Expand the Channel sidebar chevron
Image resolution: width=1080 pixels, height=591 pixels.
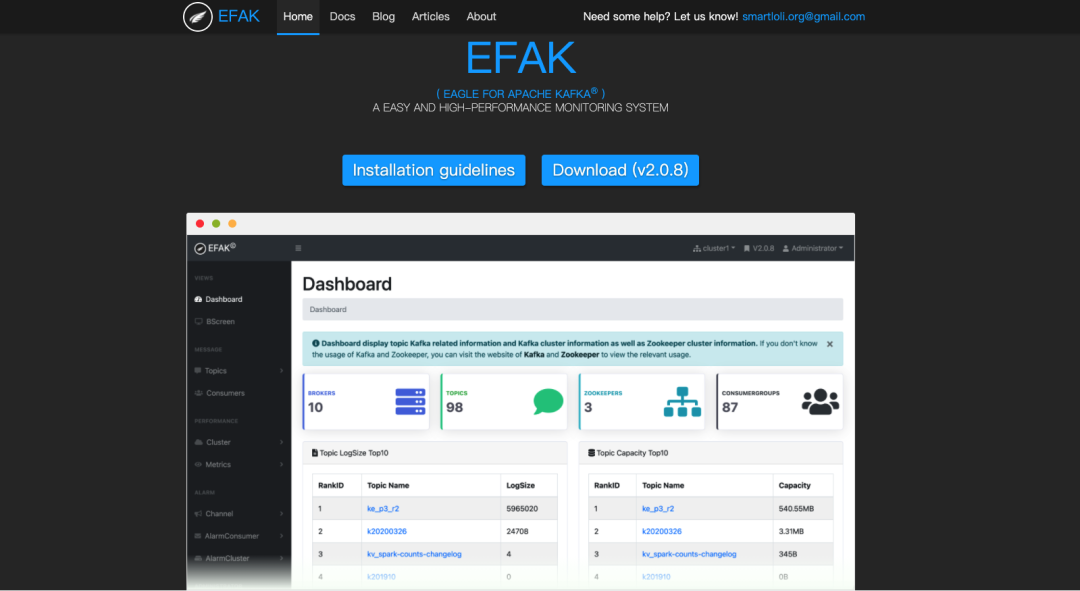282,514
